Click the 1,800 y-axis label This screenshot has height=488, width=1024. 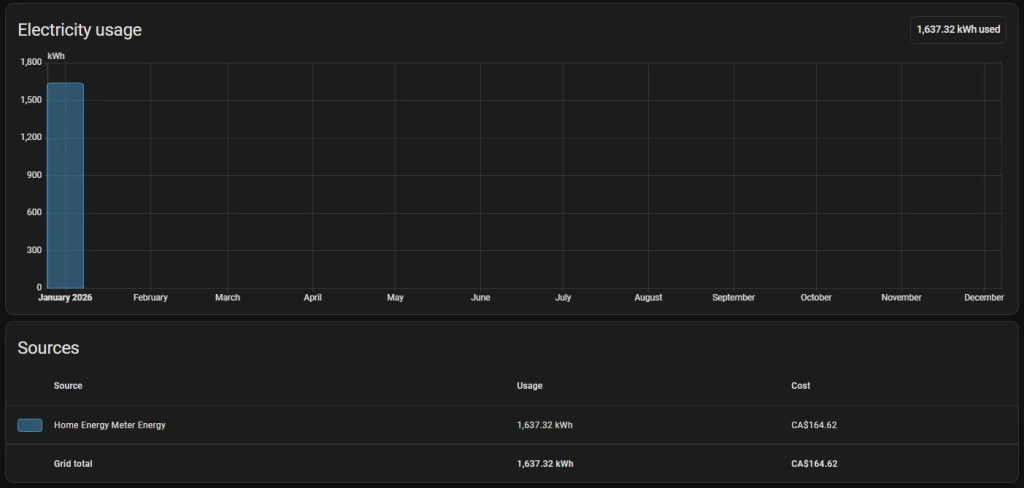point(31,63)
